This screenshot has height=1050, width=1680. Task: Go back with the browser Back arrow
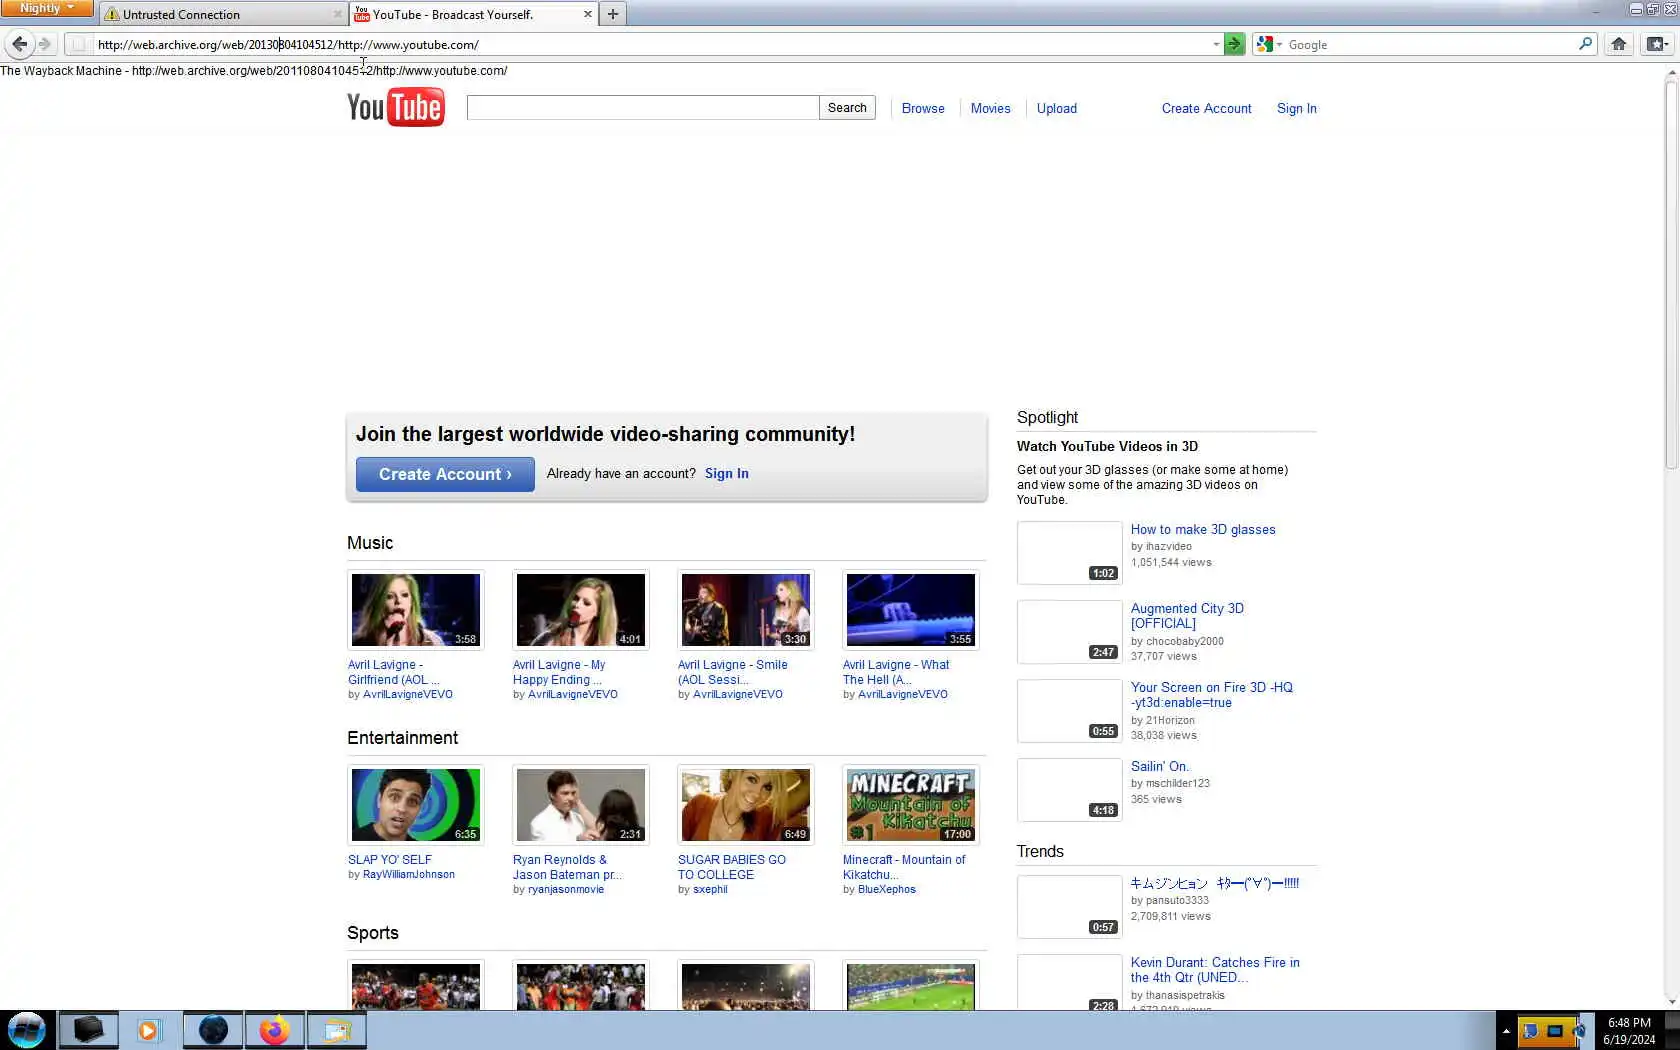pos(19,44)
